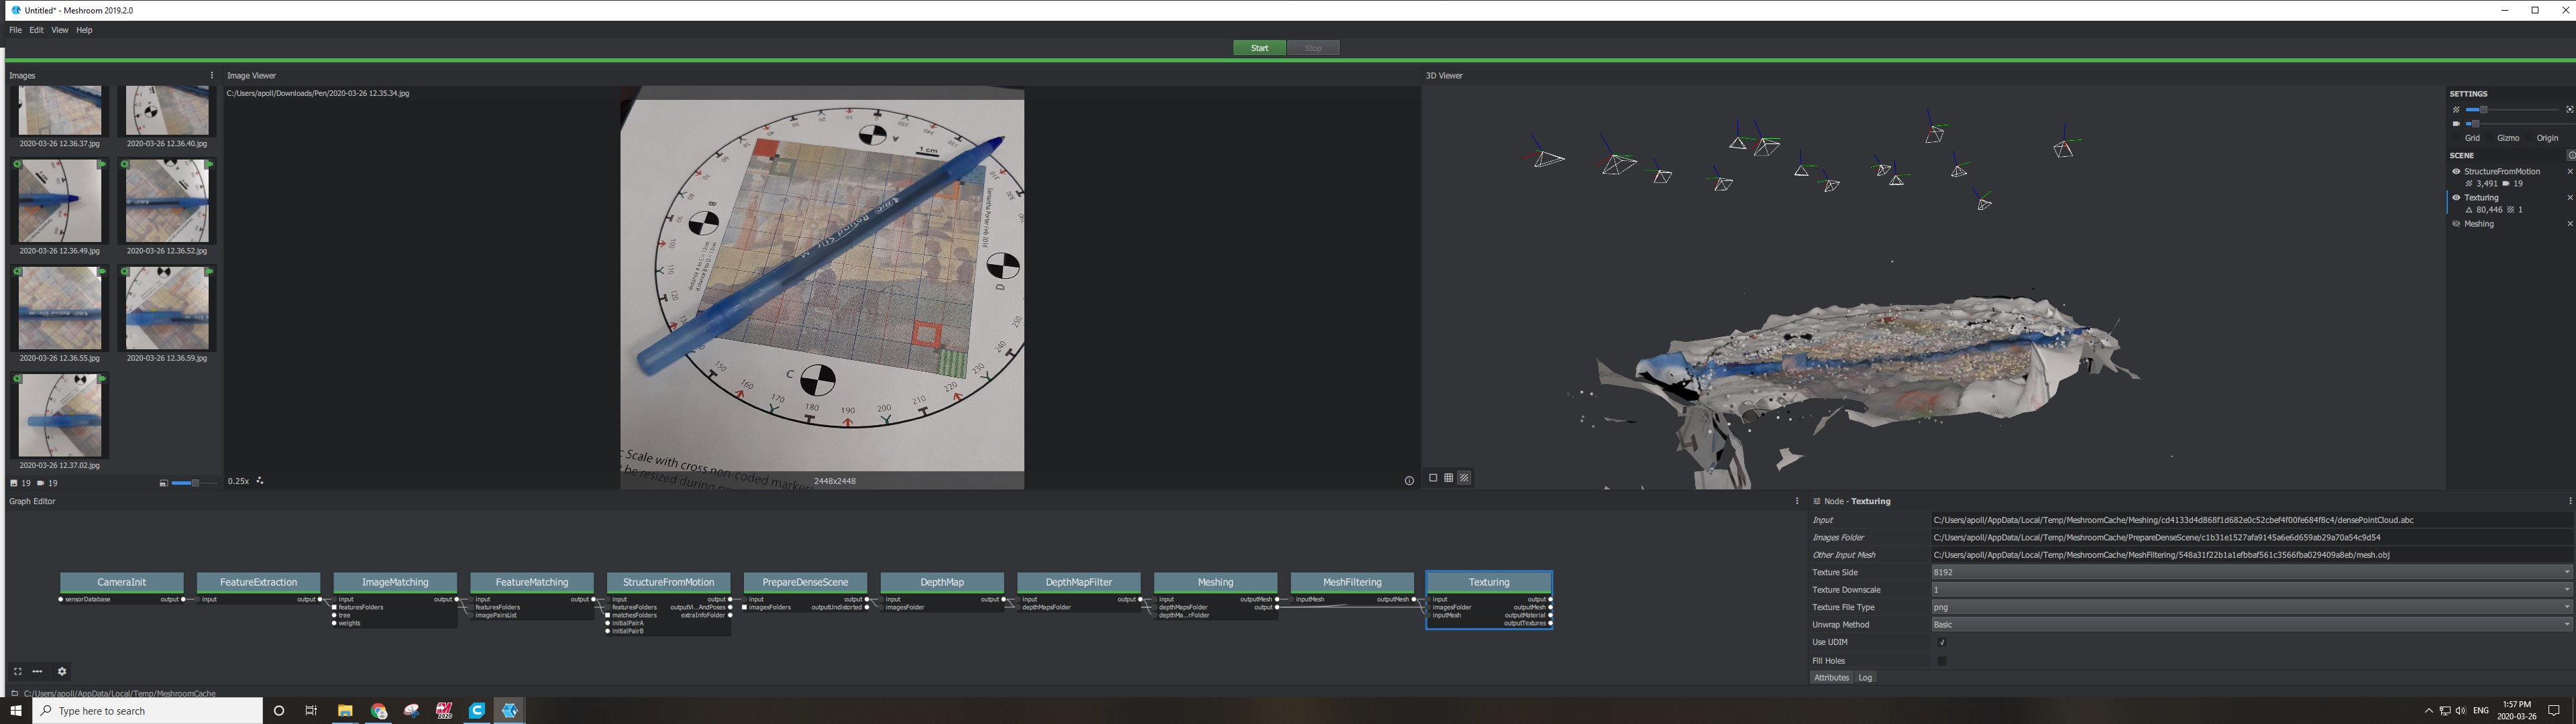Select textured render mode icon
2576x724 pixels.
coord(1464,478)
